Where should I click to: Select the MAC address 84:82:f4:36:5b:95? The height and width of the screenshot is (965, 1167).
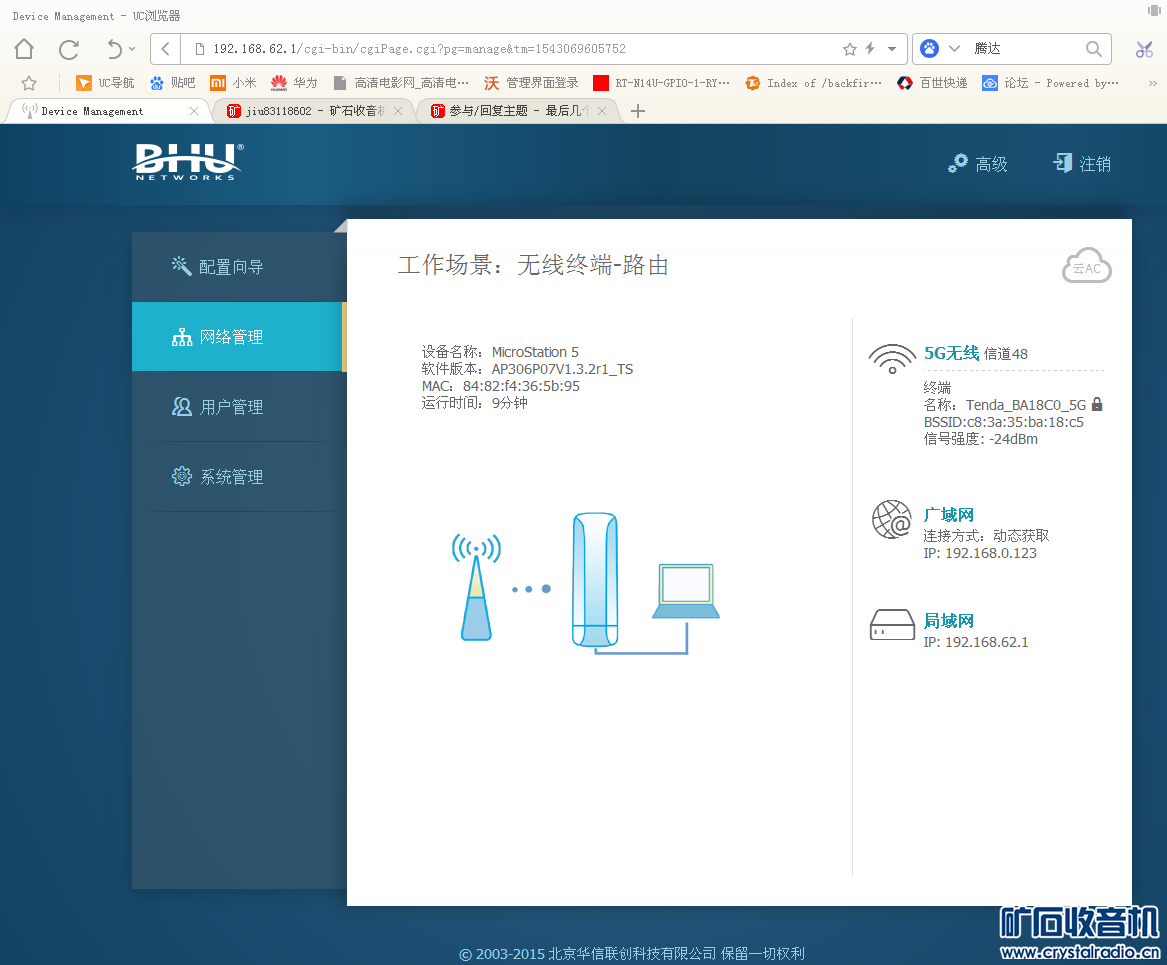point(521,386)
